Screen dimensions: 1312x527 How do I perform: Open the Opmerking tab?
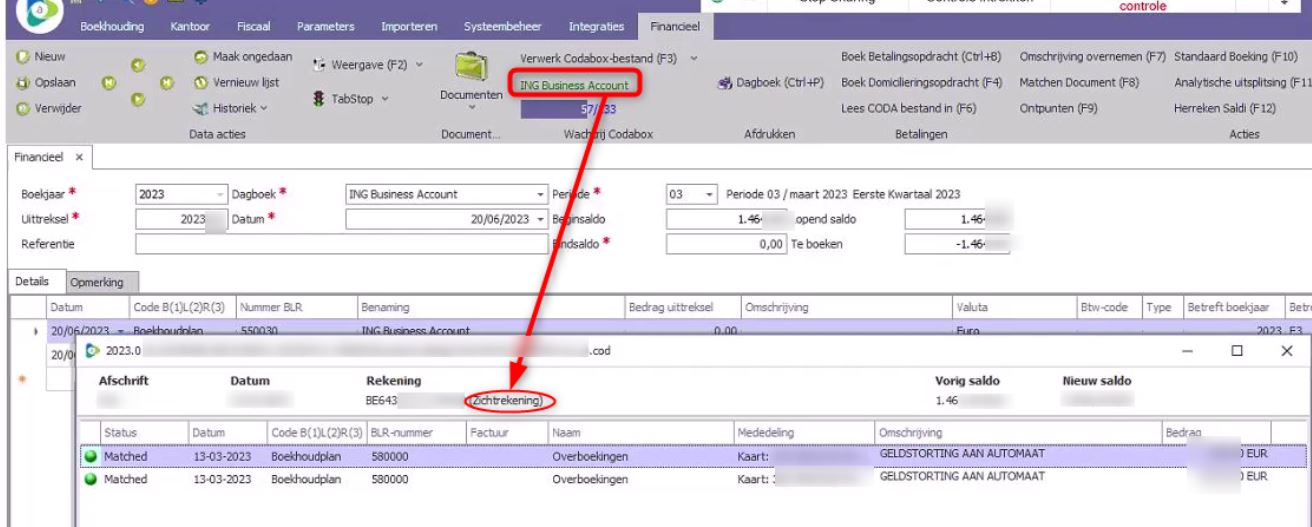103,283
